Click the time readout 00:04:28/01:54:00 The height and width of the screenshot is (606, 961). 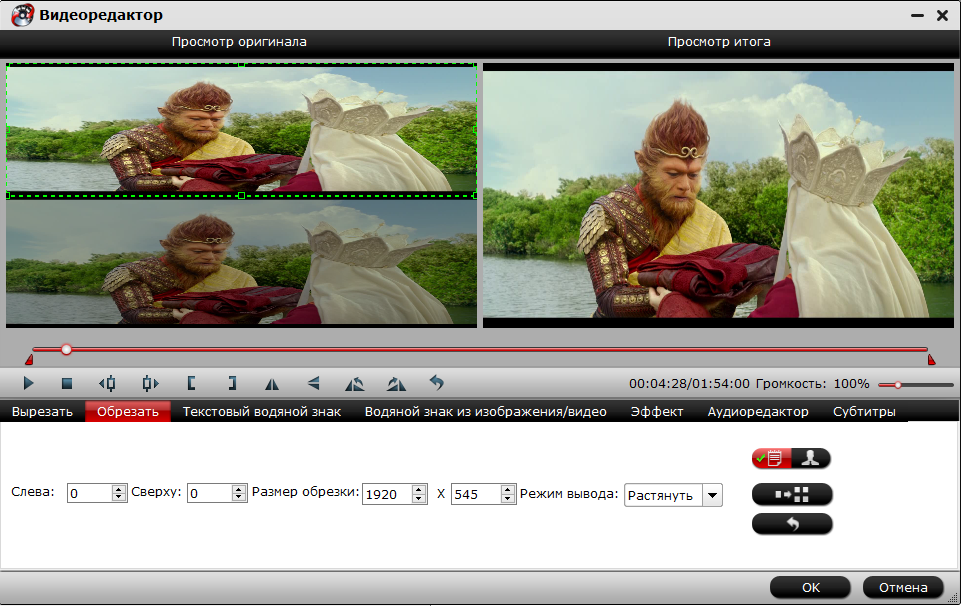(x=689, y=384)
